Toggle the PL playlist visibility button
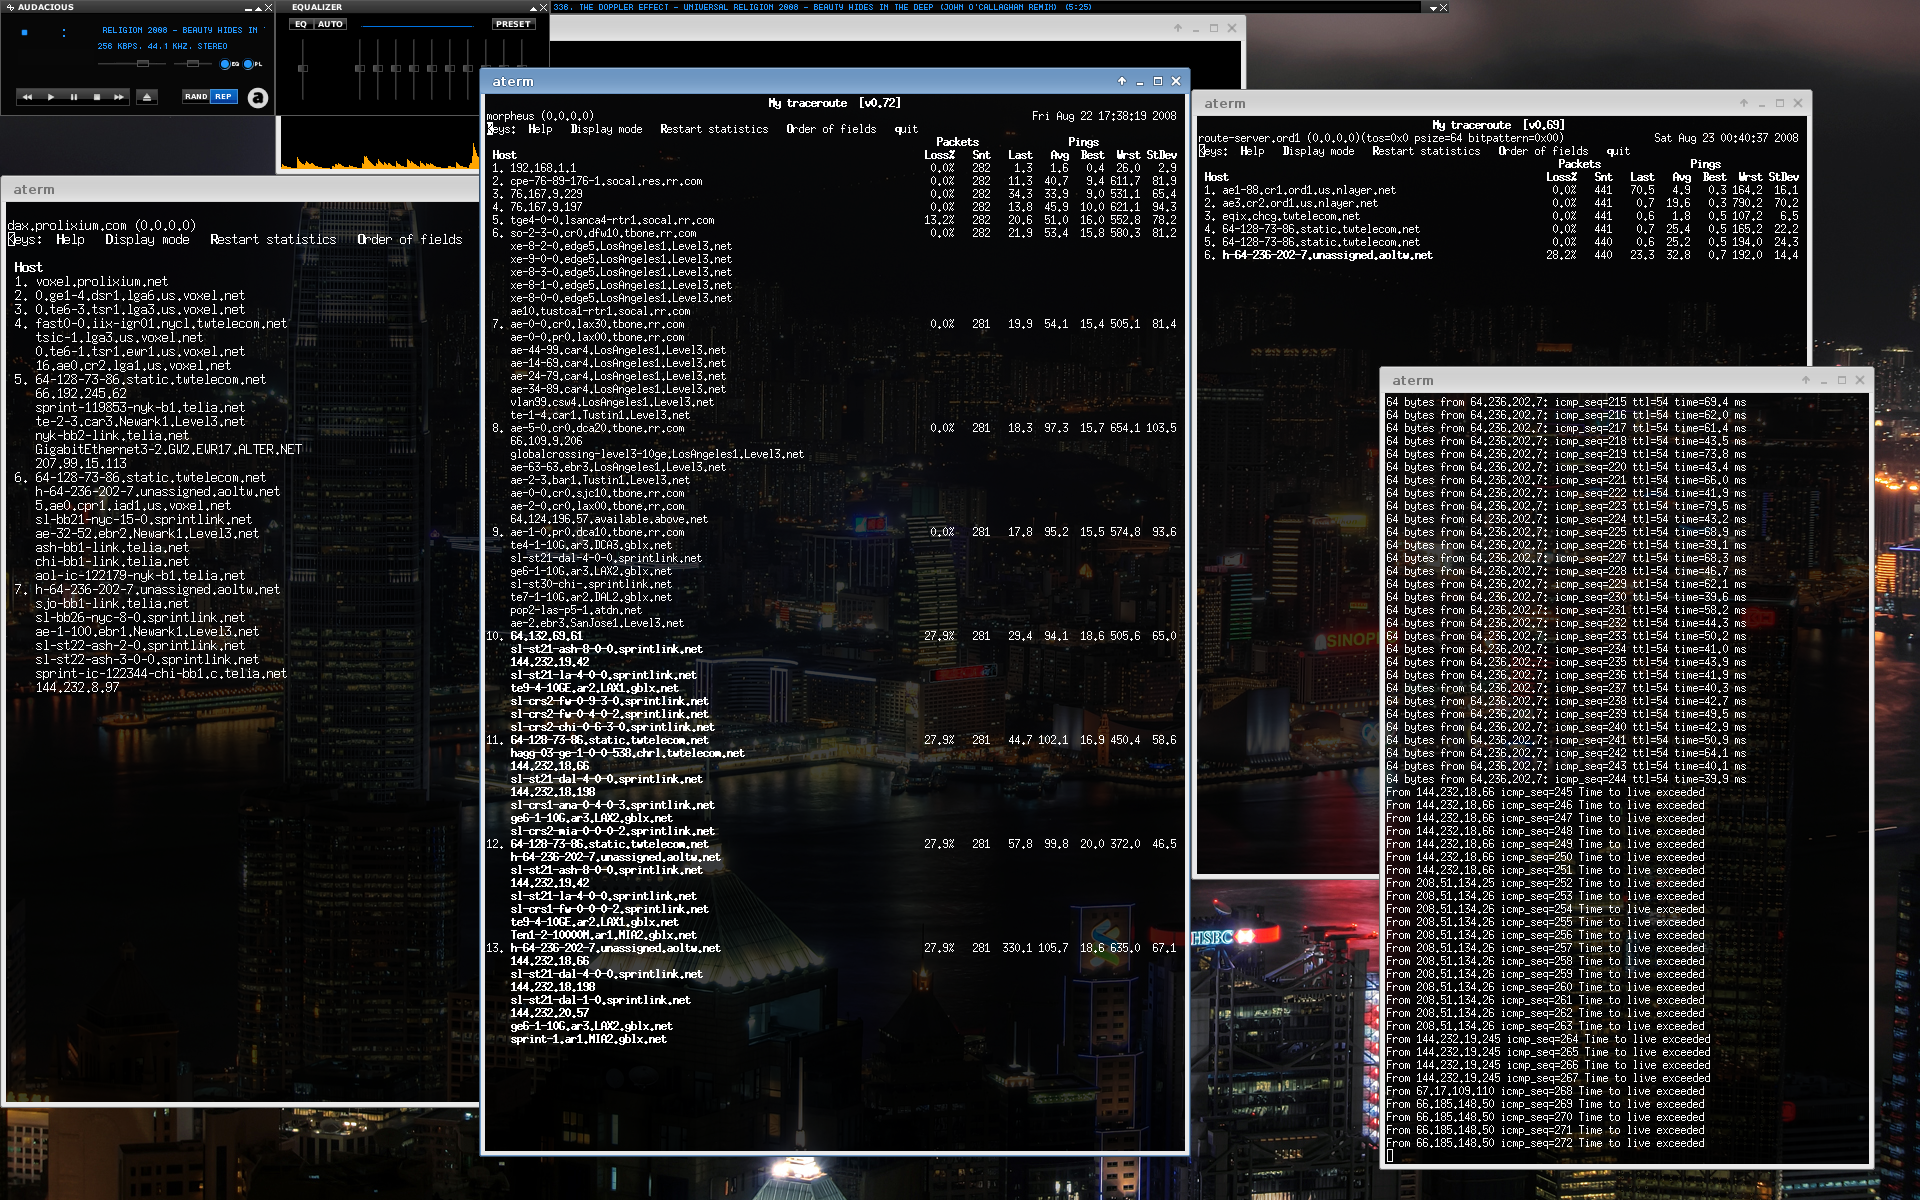The height and width of the screenshot is (1200, 1920). coord(252,64)
